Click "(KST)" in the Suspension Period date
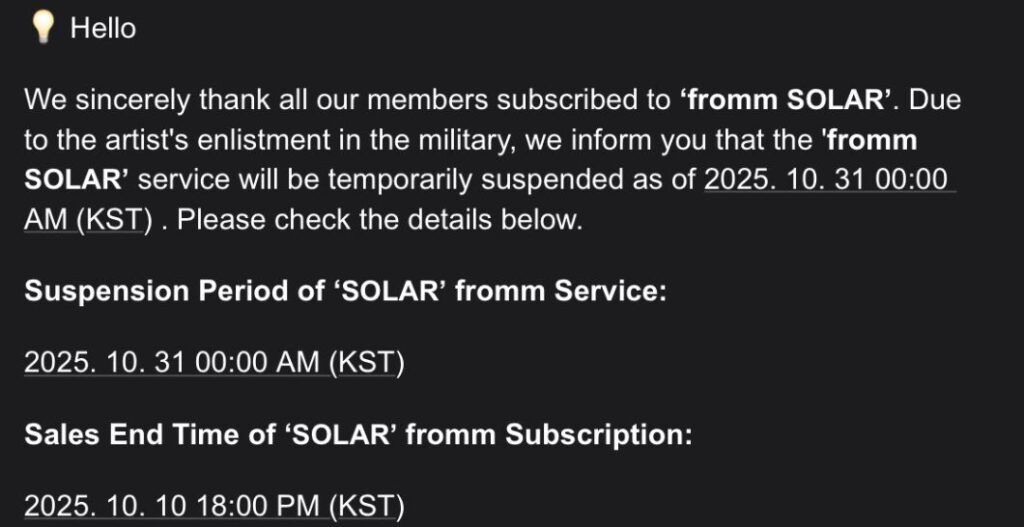 [367, 363]
